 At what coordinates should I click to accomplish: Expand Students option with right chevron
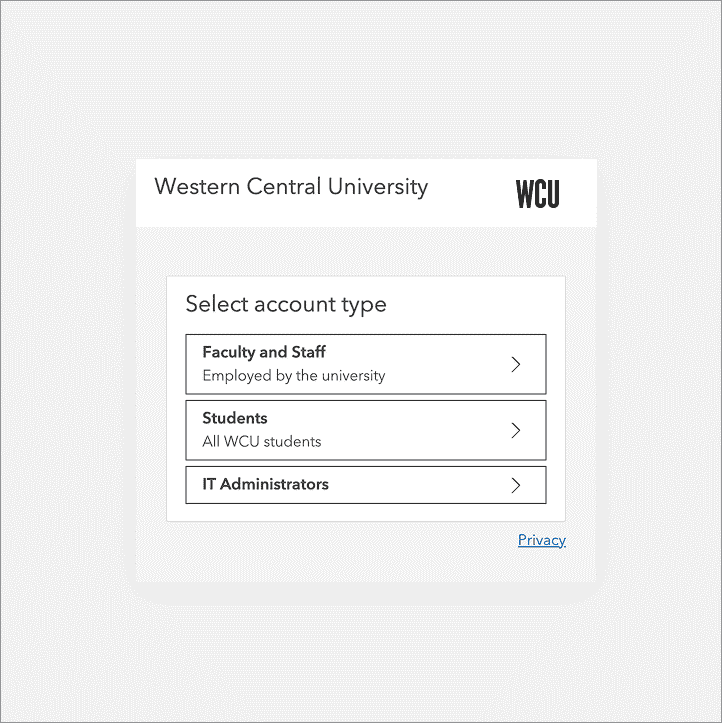(516, 430)
